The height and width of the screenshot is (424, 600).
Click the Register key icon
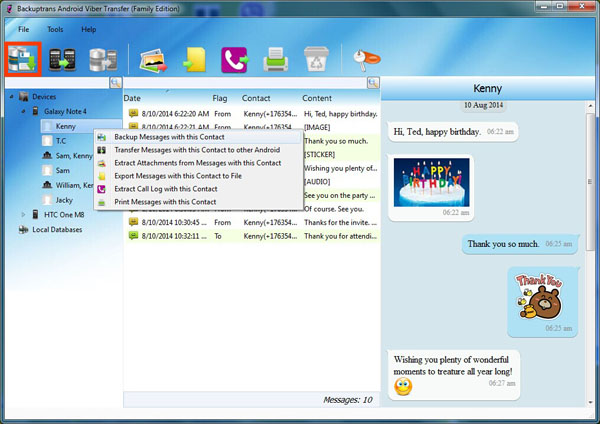[366, 59]
